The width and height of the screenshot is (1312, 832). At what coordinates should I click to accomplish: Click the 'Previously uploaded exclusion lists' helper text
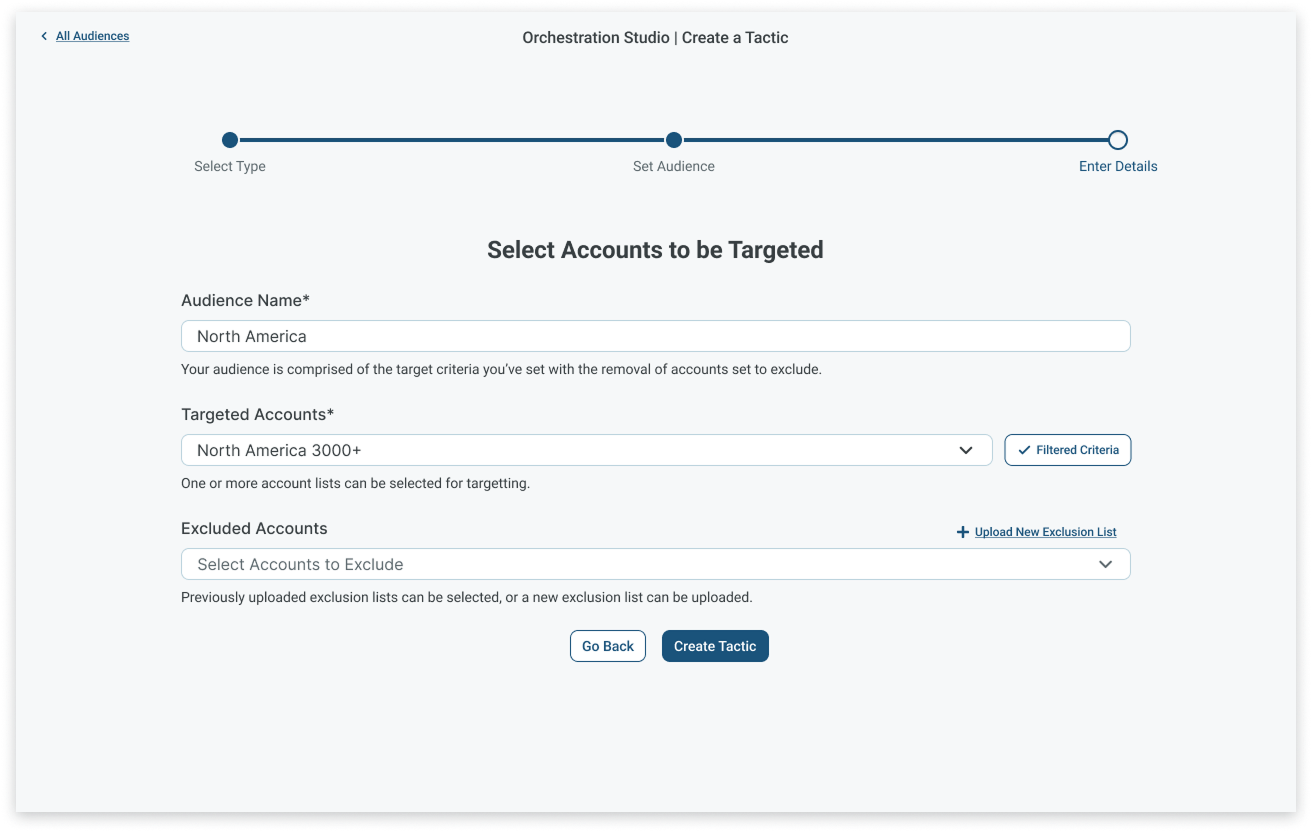[x=466, y=597]
